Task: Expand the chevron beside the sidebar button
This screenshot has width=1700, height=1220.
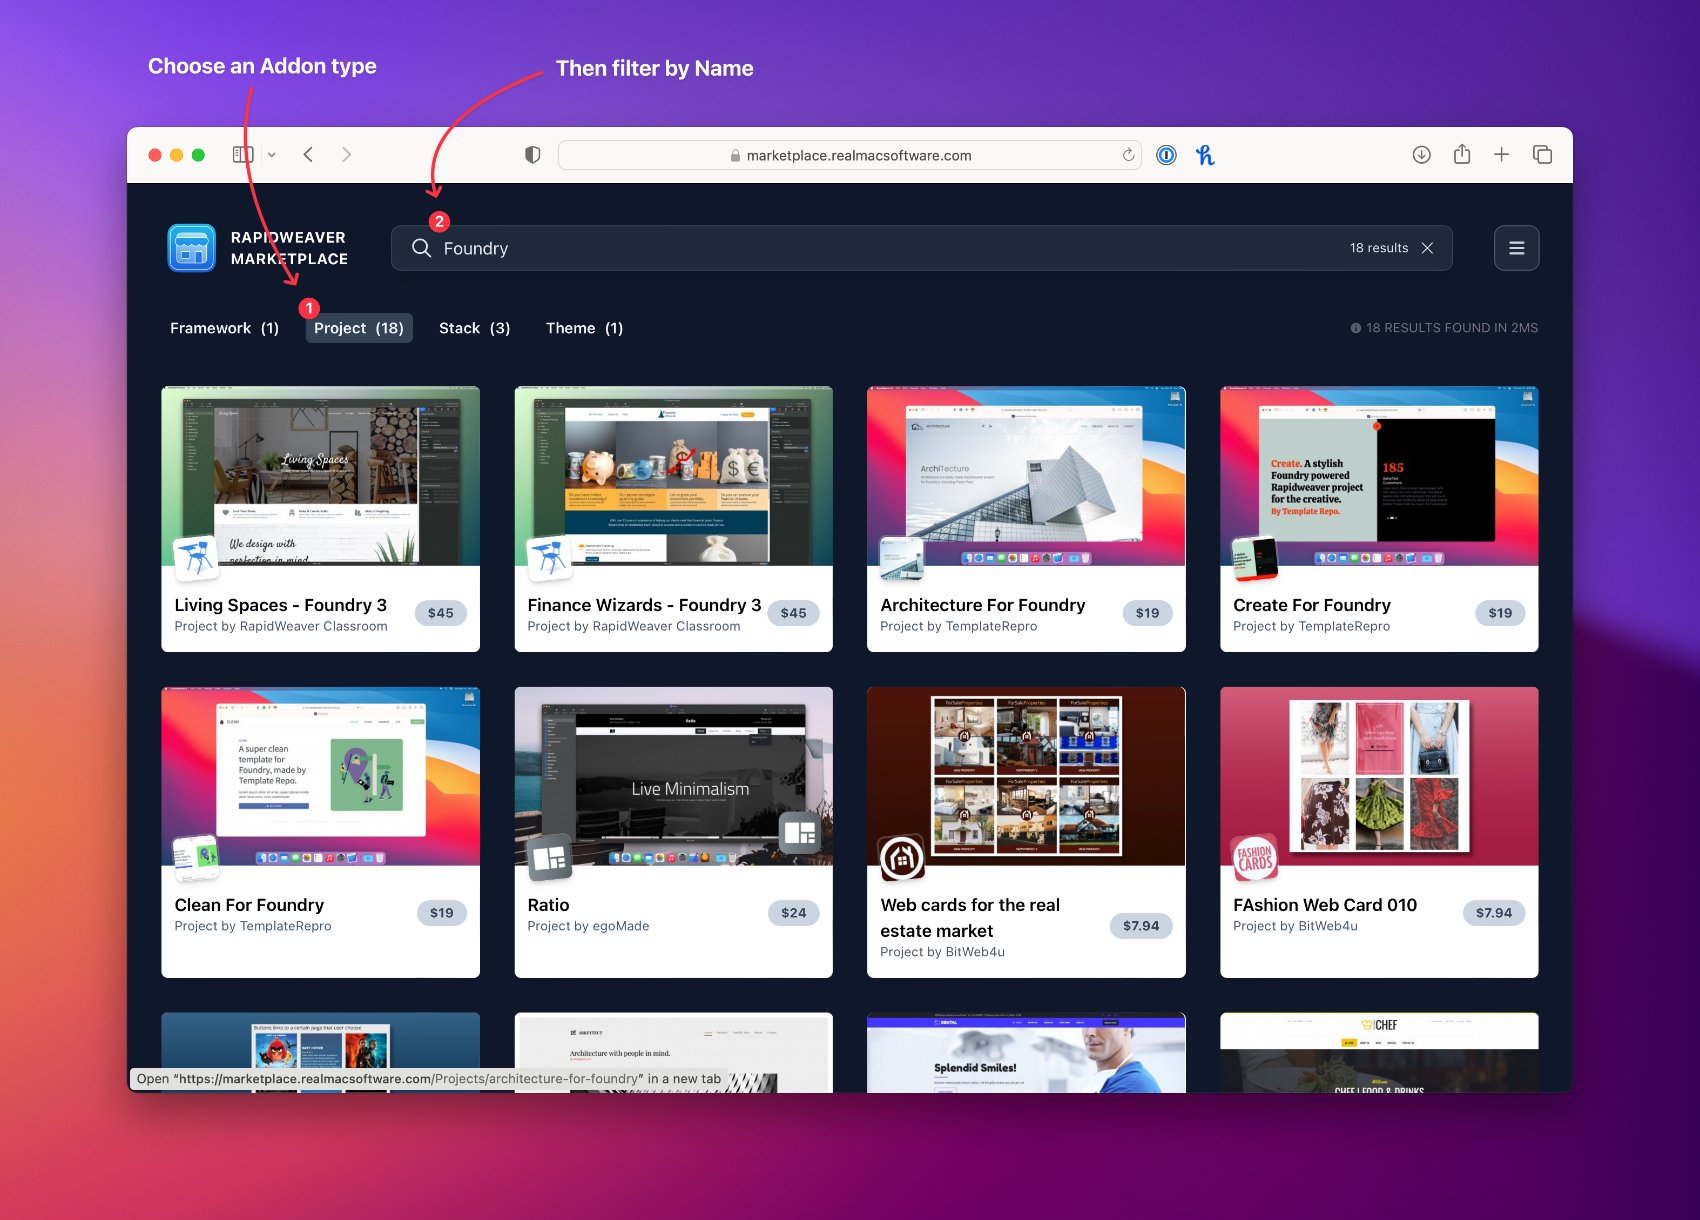Action: [271, 155]
